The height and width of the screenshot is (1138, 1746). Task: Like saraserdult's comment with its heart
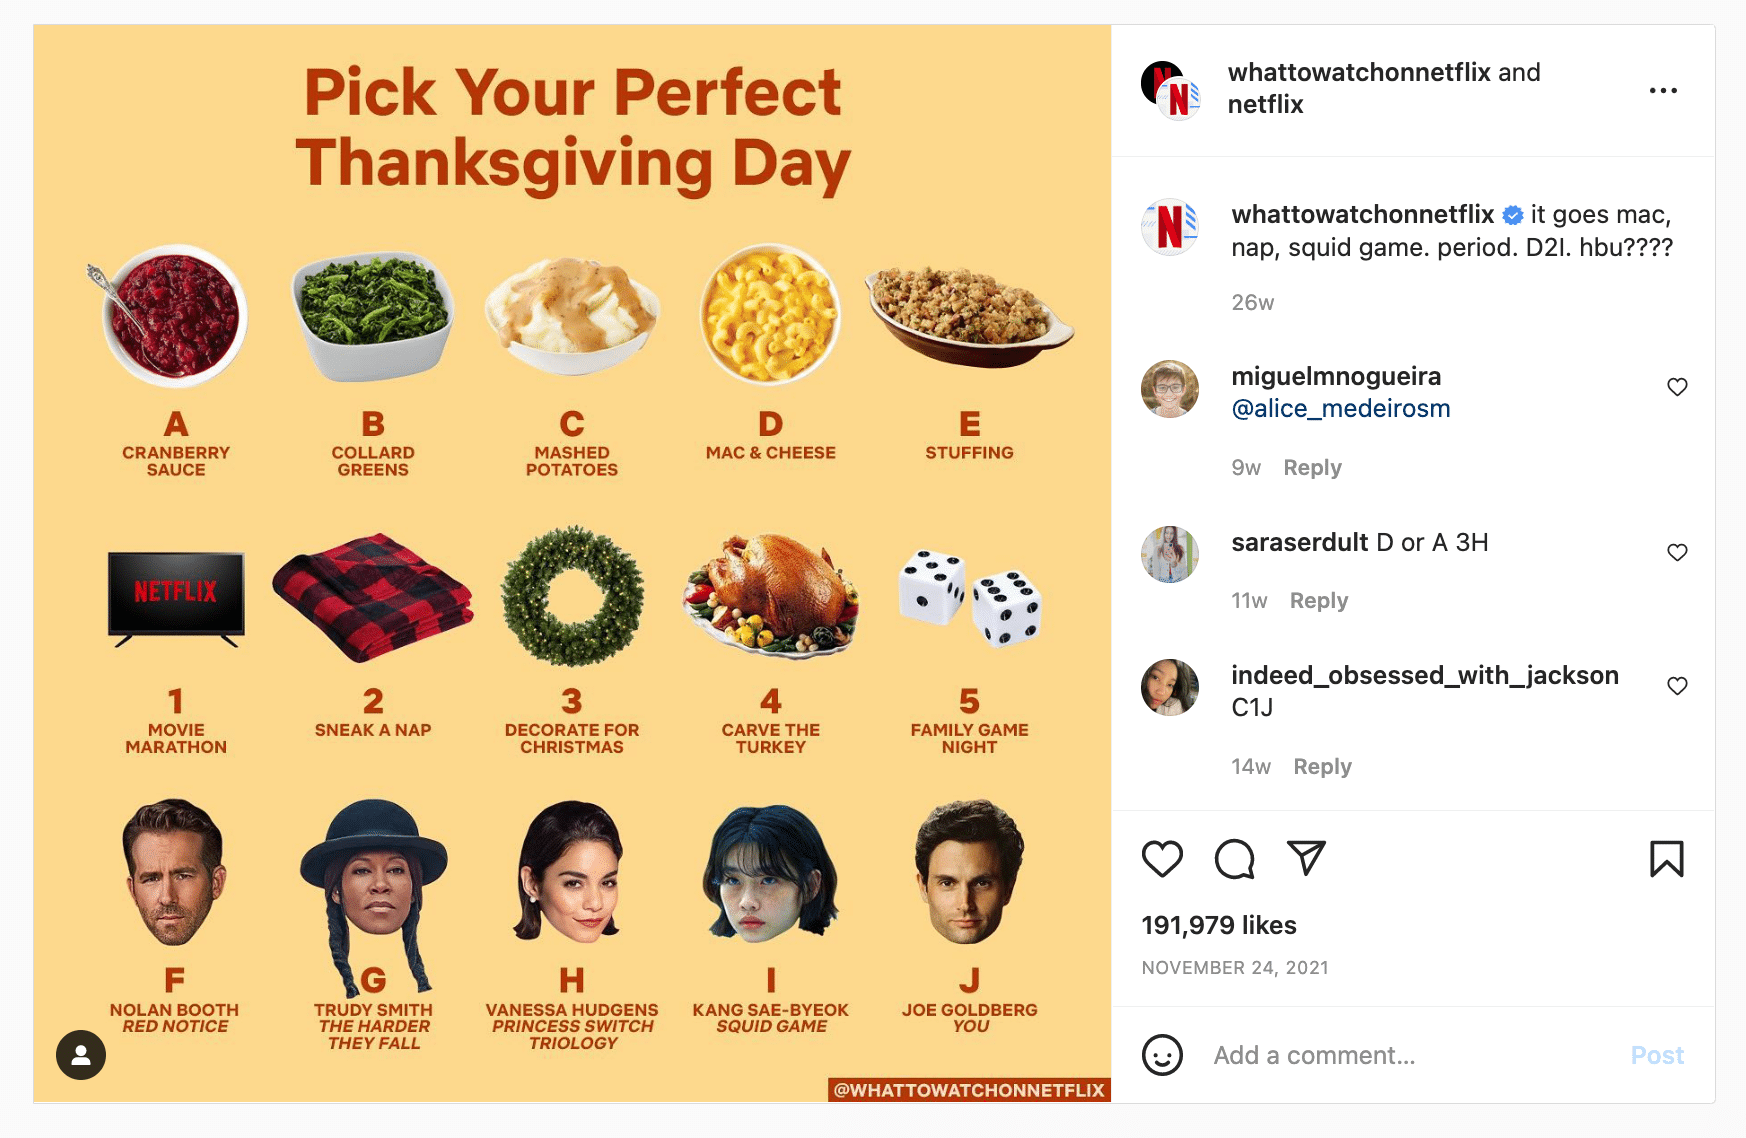pos(1678,552)
